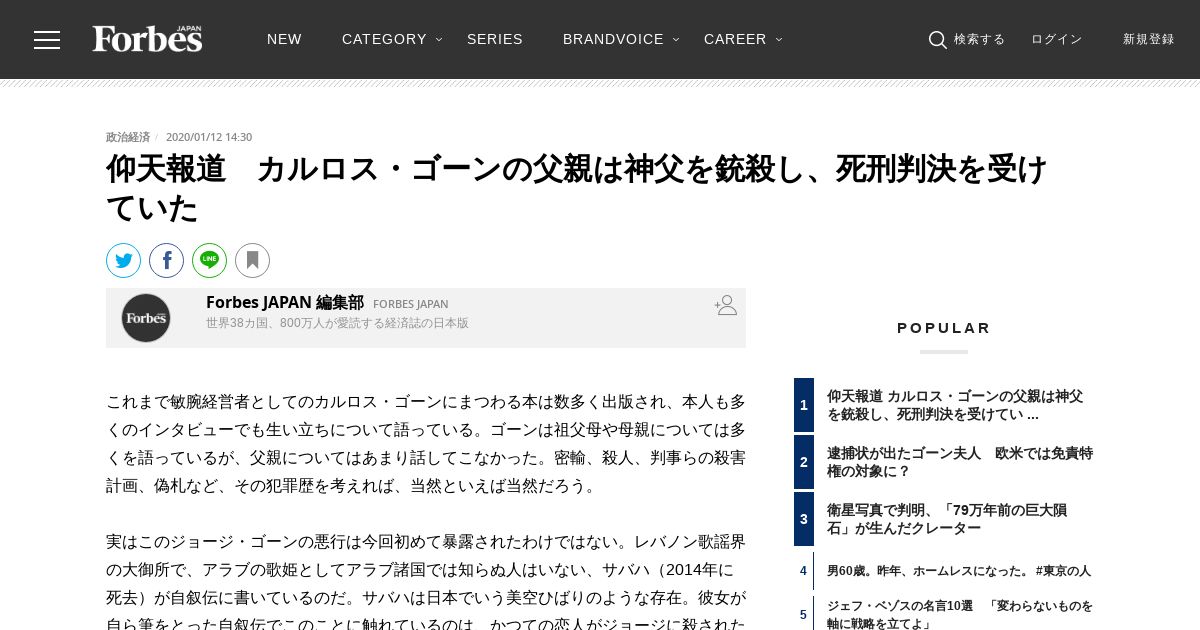Open the Forbes JAPAN 編集部 author link

click(x=285, y=302)
